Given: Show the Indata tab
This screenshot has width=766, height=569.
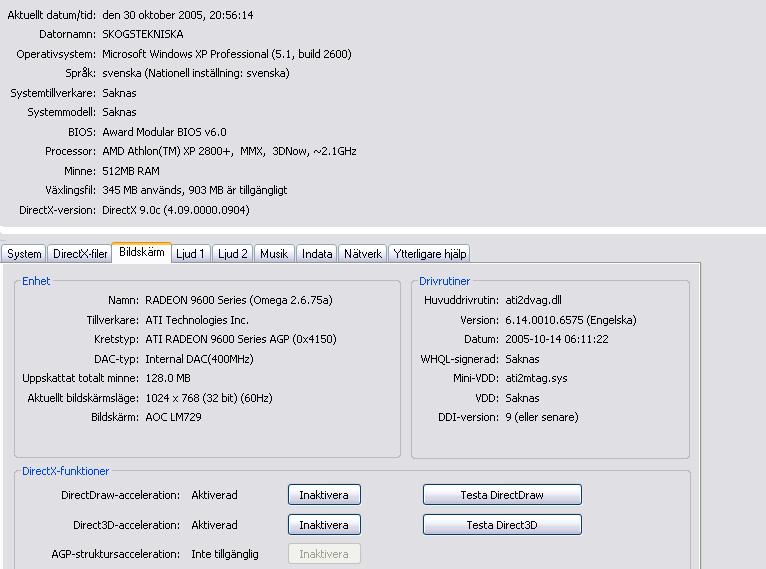Looking at the screenshot, I should click(x=317, y=254).
